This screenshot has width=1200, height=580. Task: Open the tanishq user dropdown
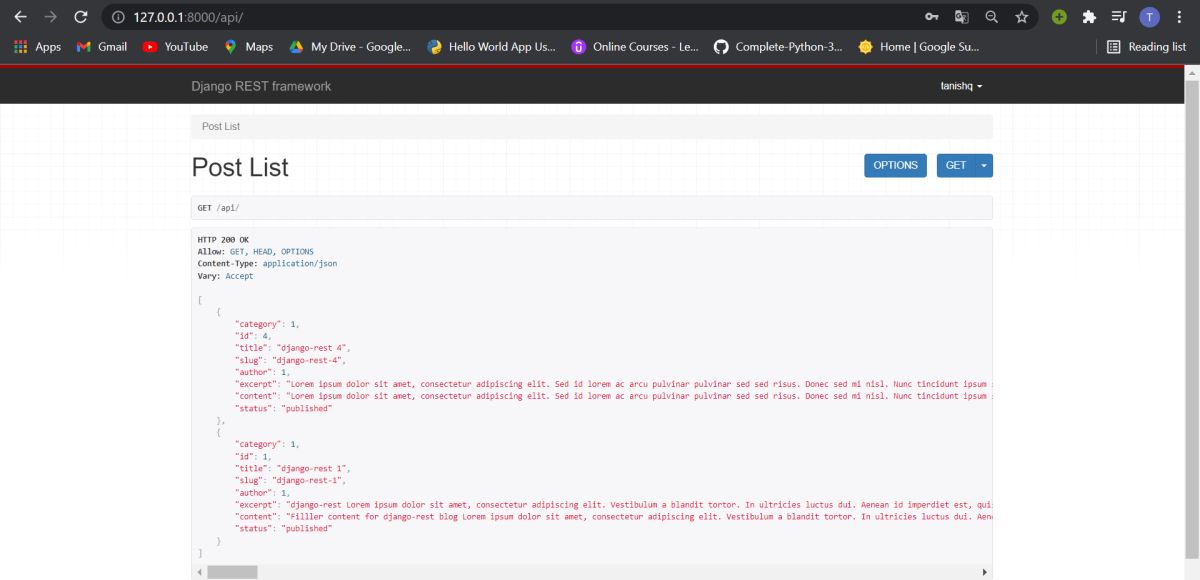coord(961,86)
